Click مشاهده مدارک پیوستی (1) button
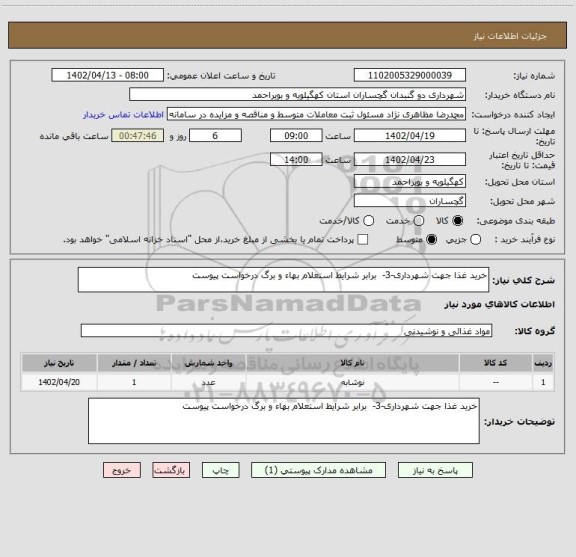The width and height of the screenshot is (576, 557). 318,470
